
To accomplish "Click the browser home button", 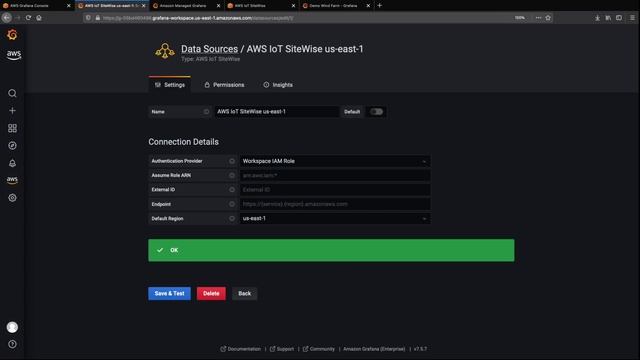I will coord(39,18).
